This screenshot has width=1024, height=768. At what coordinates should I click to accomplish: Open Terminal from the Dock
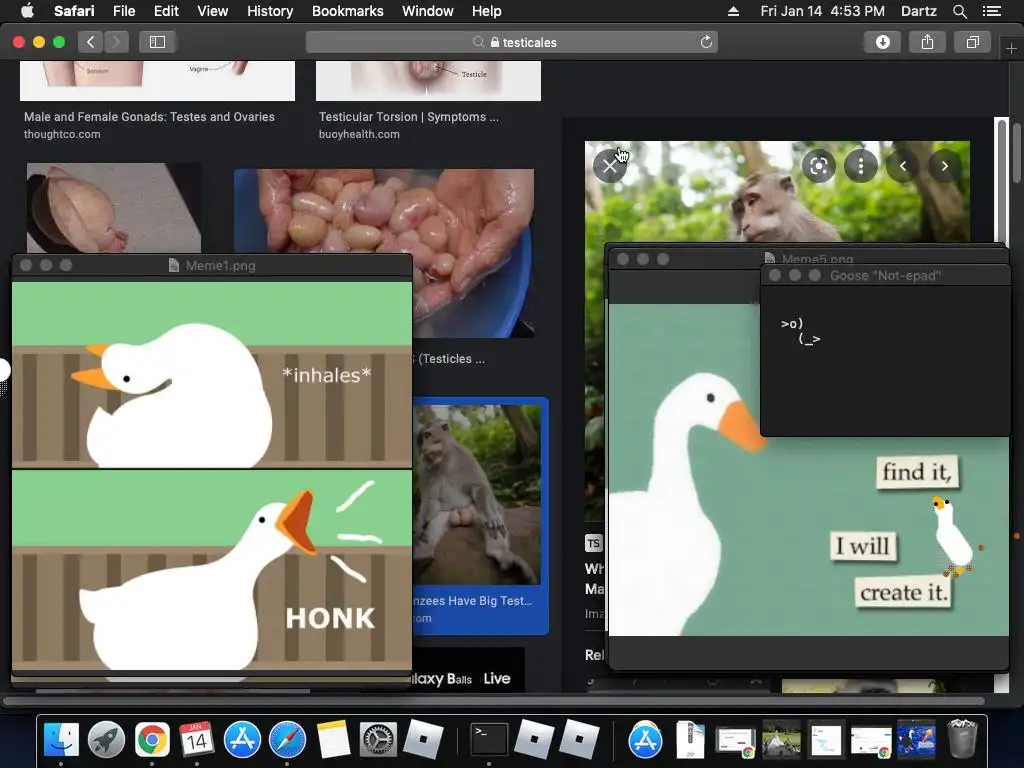[489, 739]
